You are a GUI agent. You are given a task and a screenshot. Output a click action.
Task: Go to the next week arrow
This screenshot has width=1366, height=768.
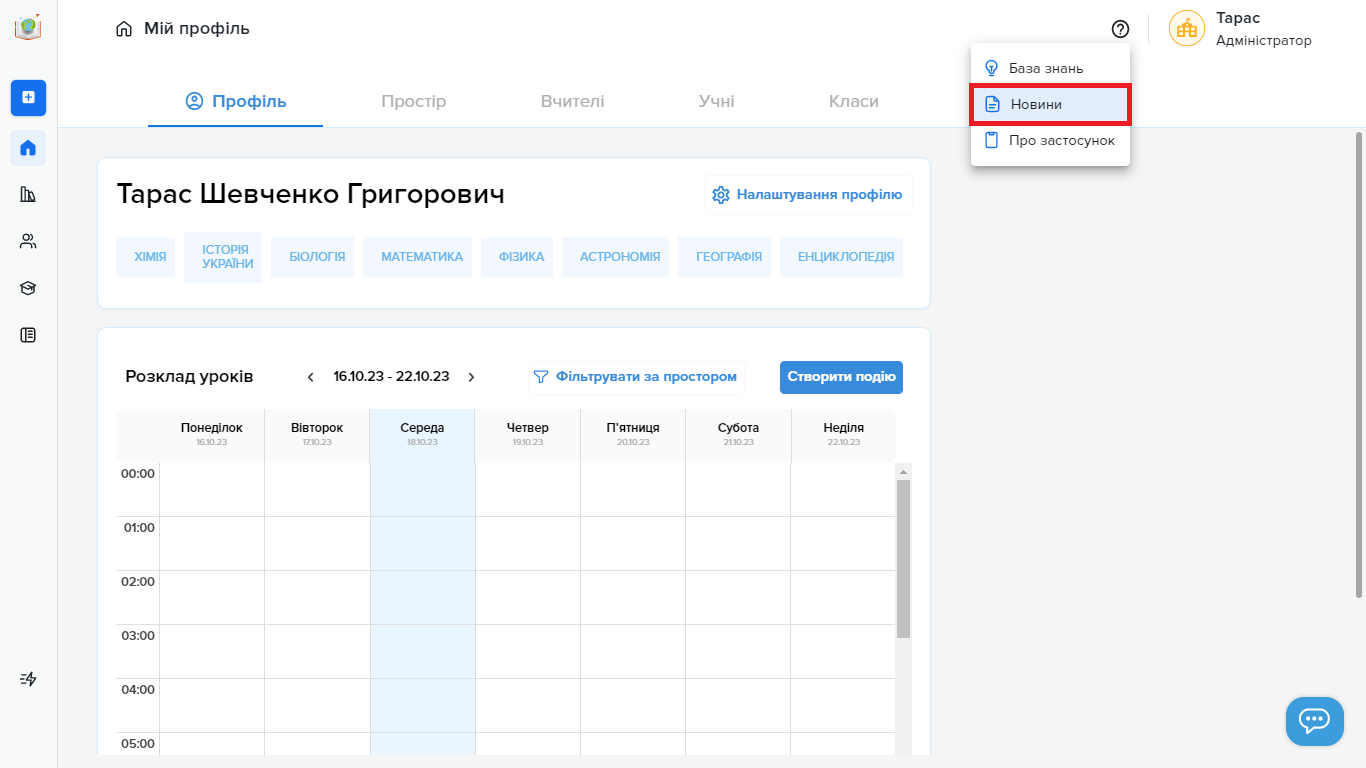click(x=471, y=377)
